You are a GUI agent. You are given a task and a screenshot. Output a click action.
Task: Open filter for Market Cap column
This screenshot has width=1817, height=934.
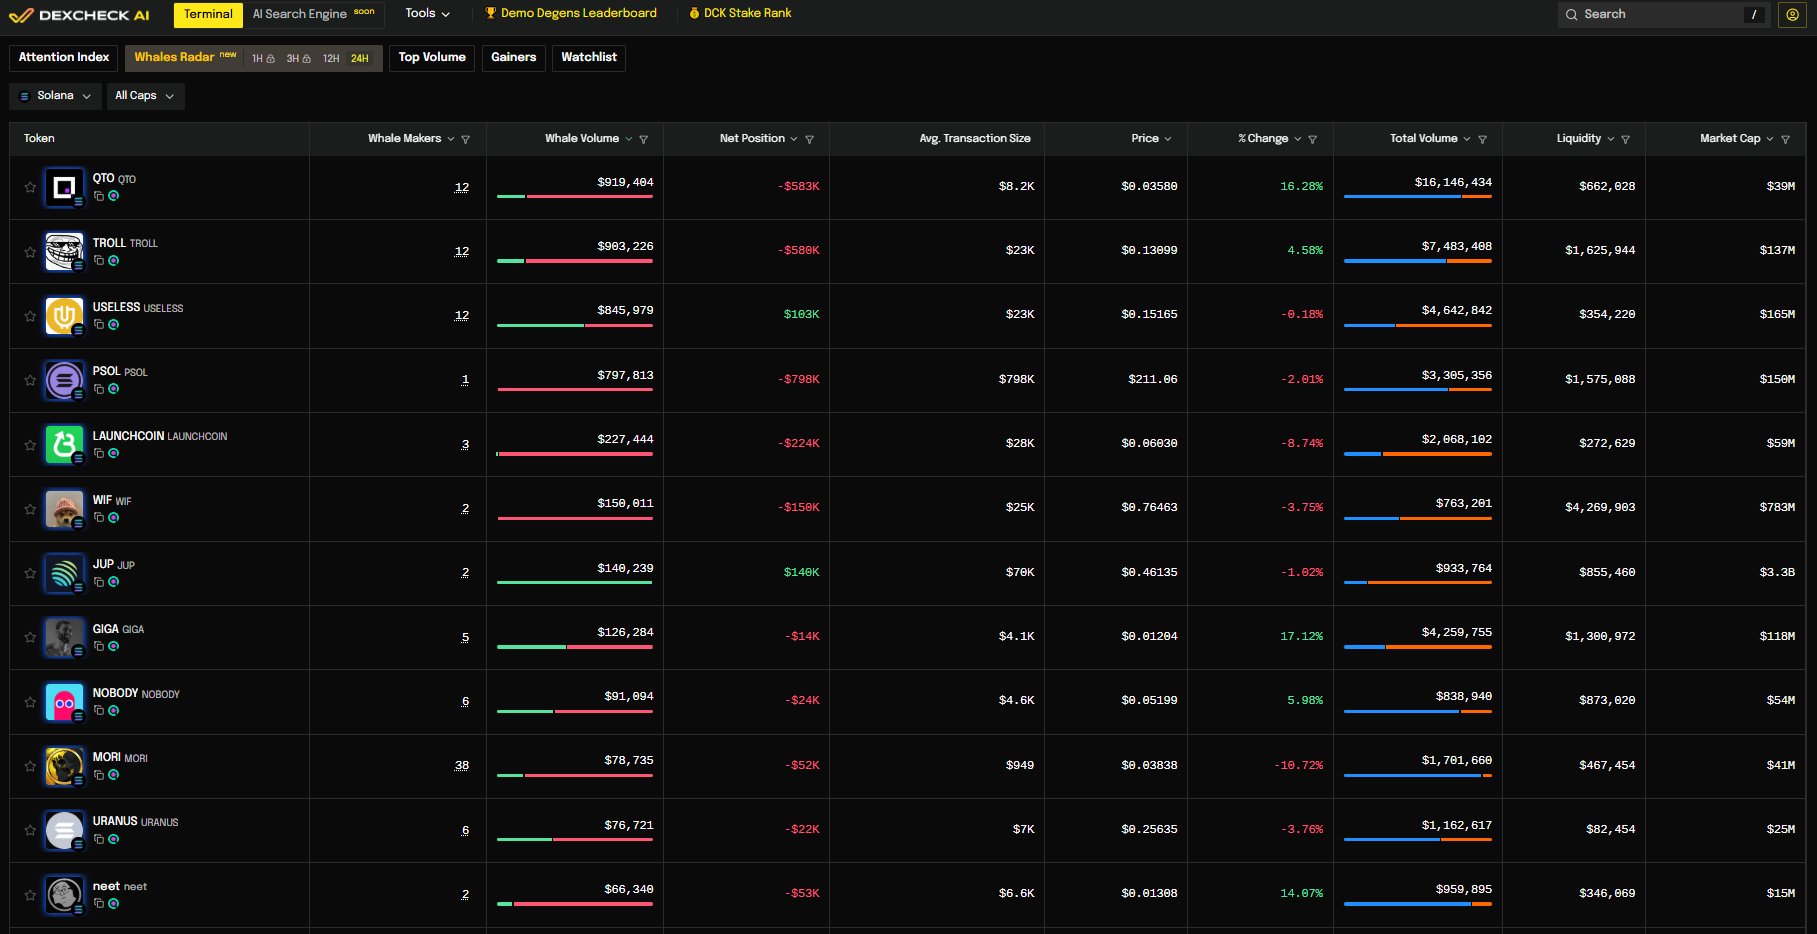[1786, 139]
